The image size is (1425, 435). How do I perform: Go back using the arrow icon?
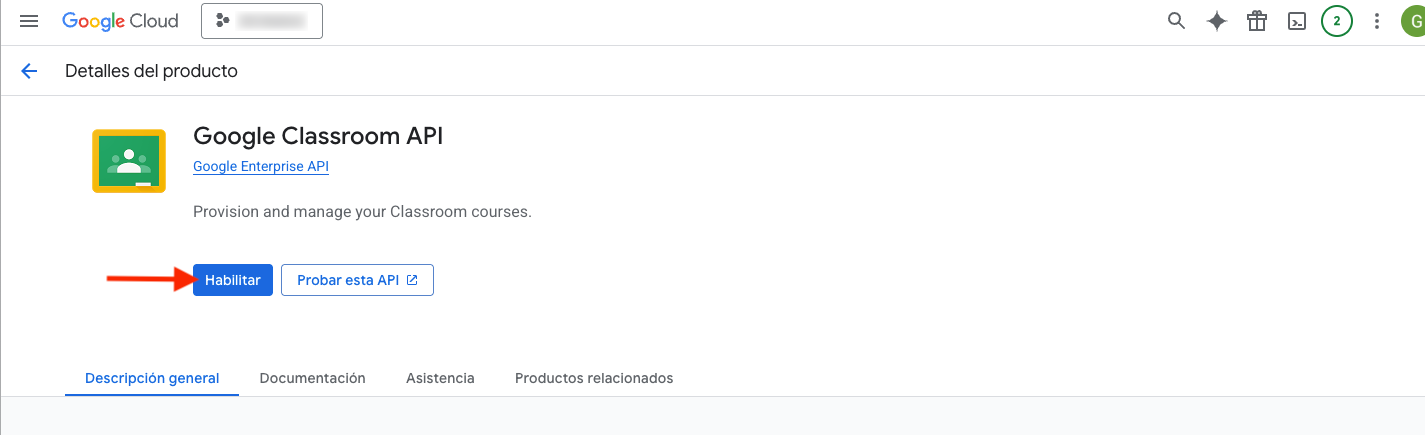pyautogui.click(x=29, y=71)
